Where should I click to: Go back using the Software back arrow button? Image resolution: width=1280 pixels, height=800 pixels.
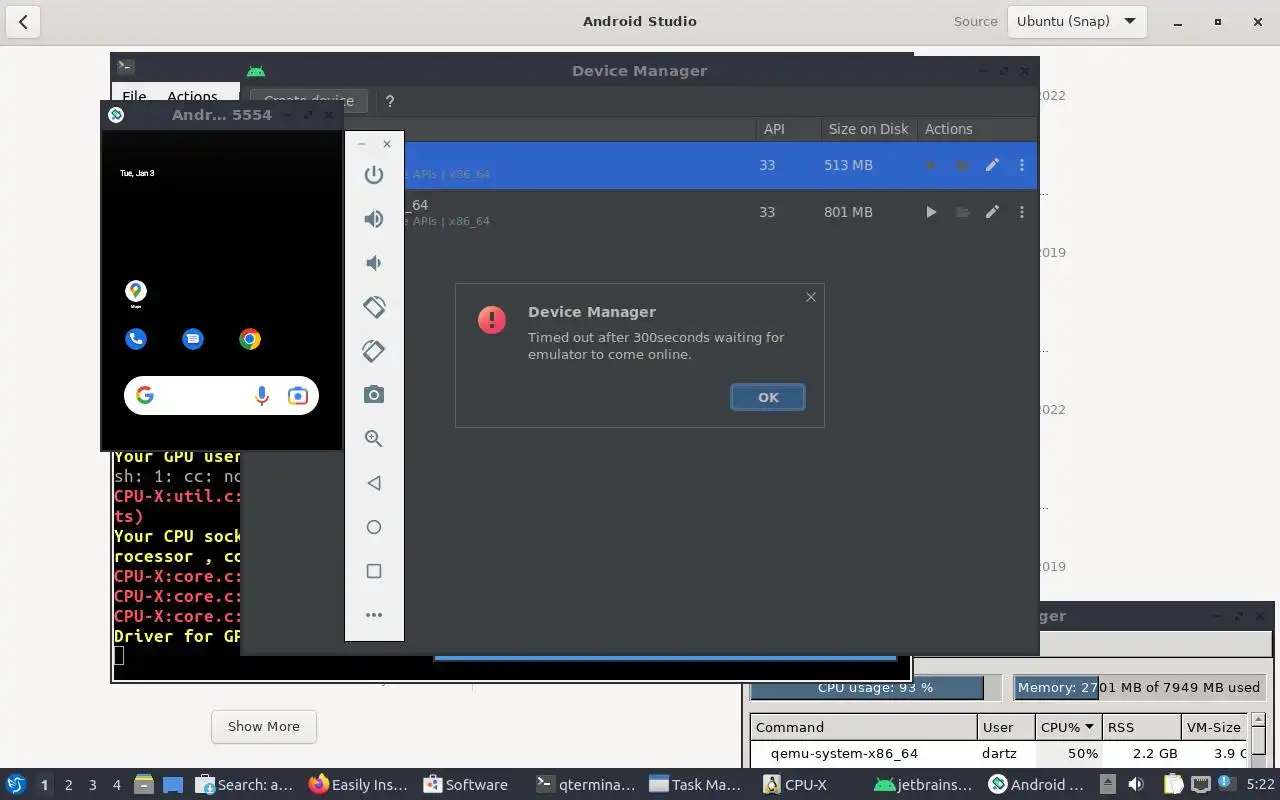pos(23,21)
